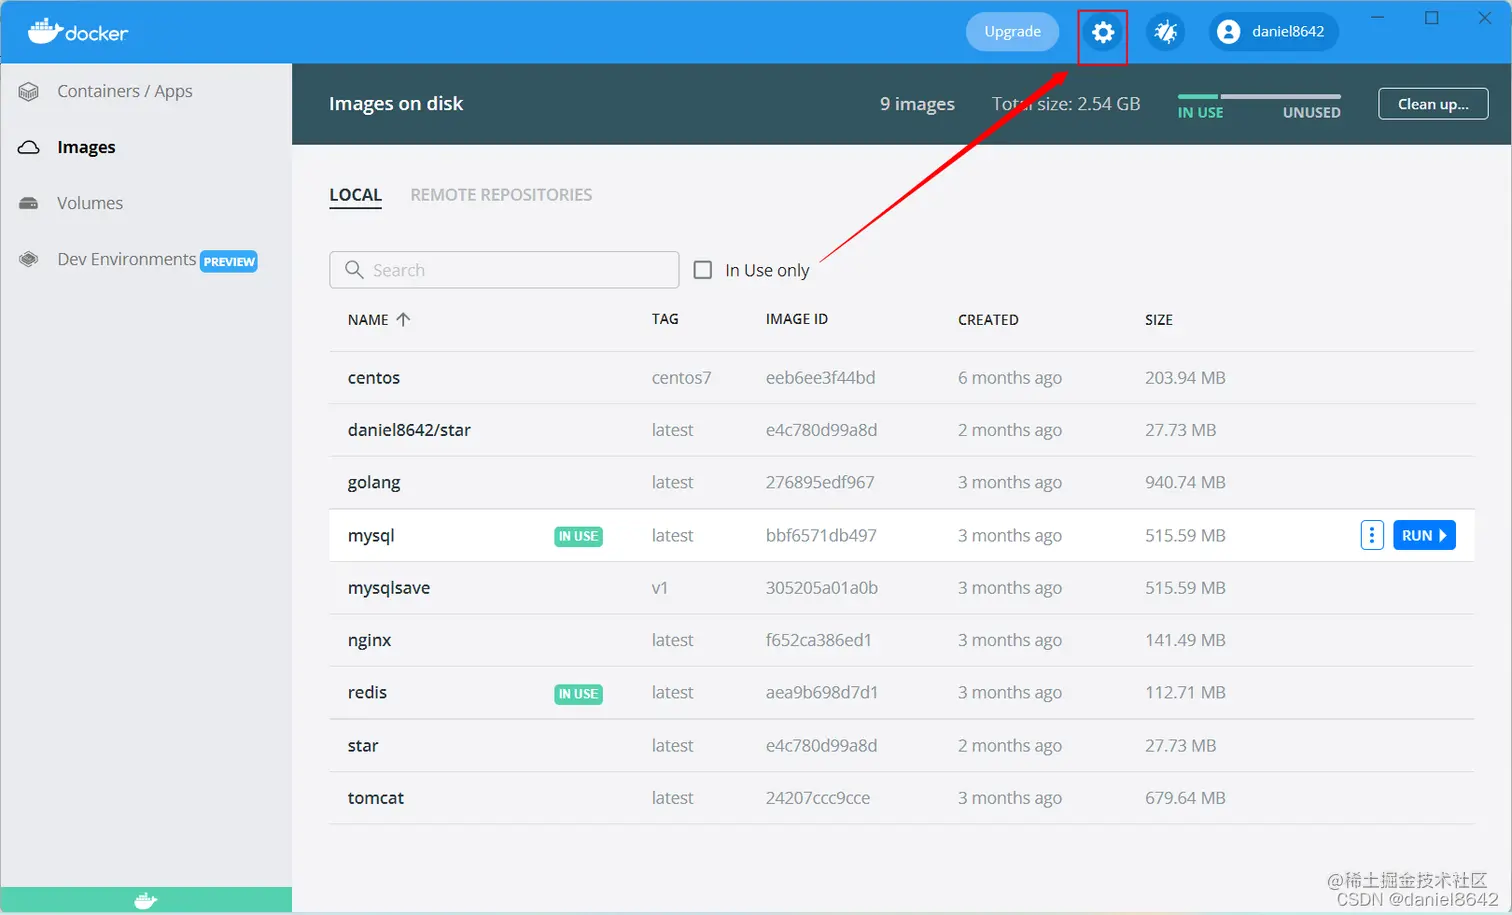Select the tomcat image name
The width and height of the screenshot is (1512, 915).
[x=376, y=798]
